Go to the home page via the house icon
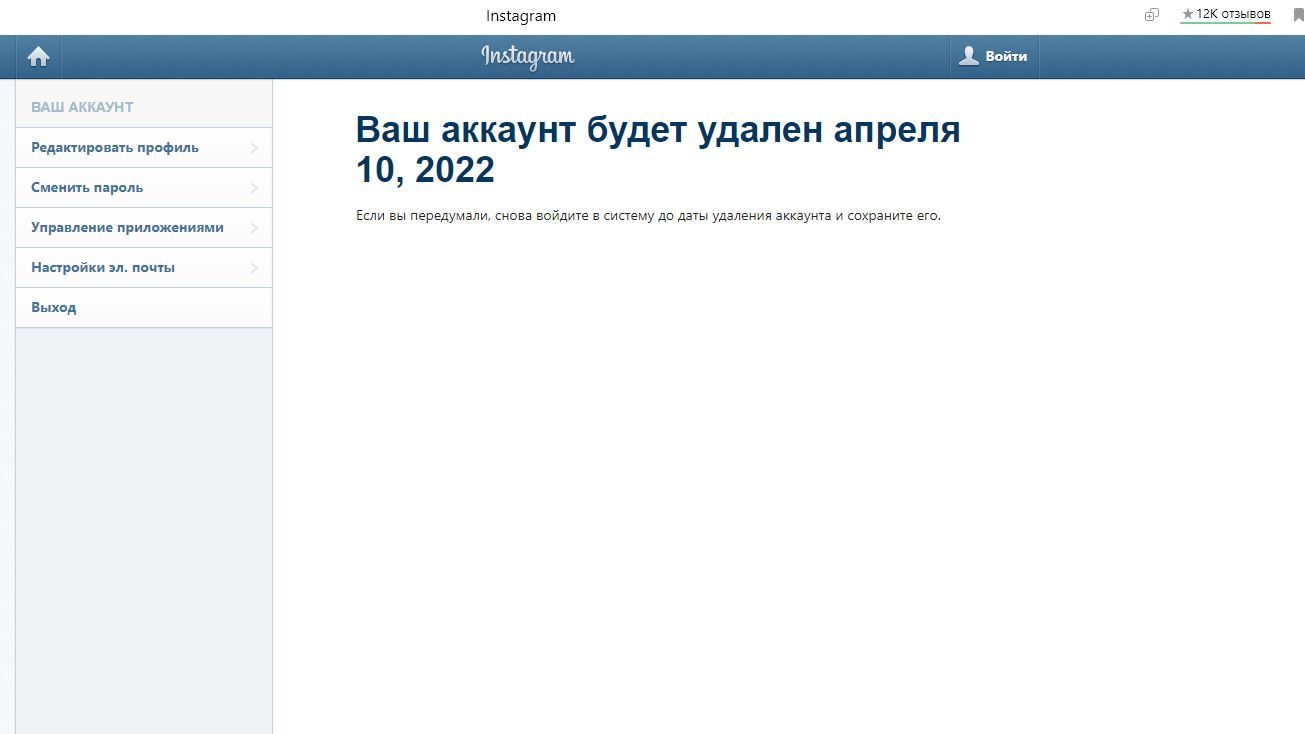1305x734 pixels. point(39,57)
